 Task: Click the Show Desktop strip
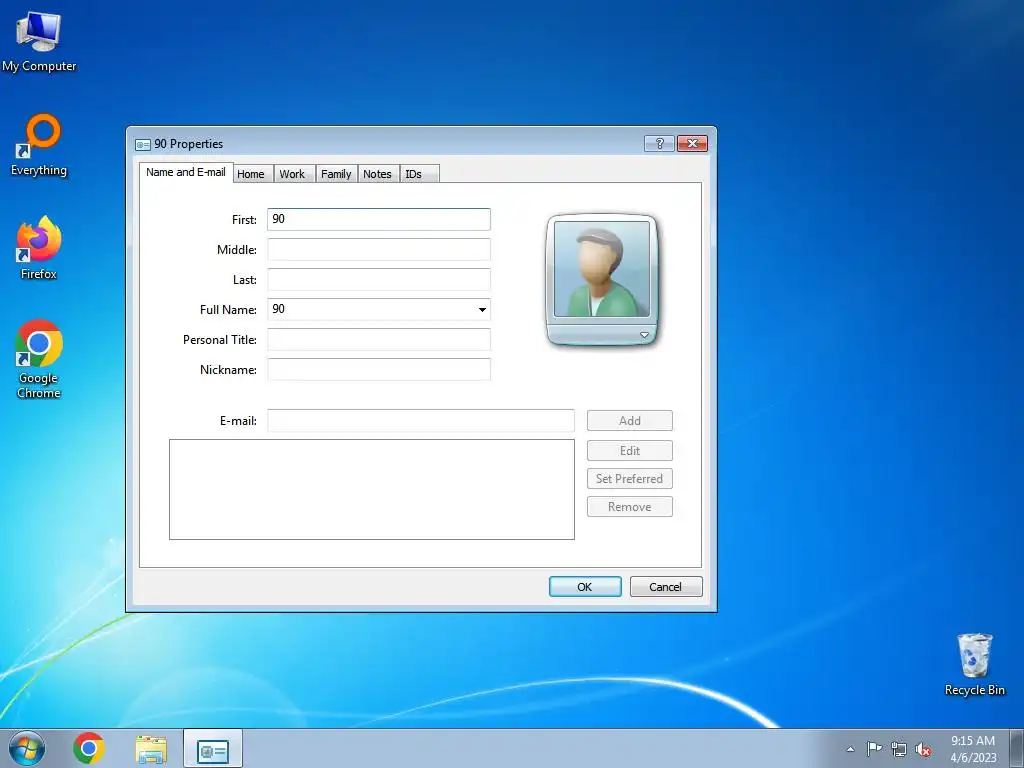click(1017, 749)
